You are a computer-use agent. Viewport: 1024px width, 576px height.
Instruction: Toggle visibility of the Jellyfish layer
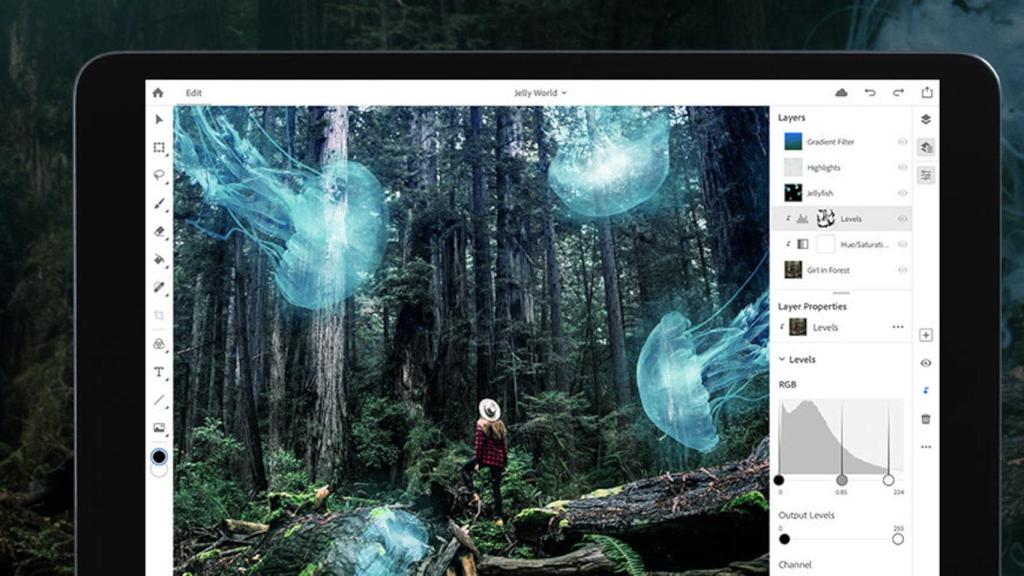(x=902, y=193)
